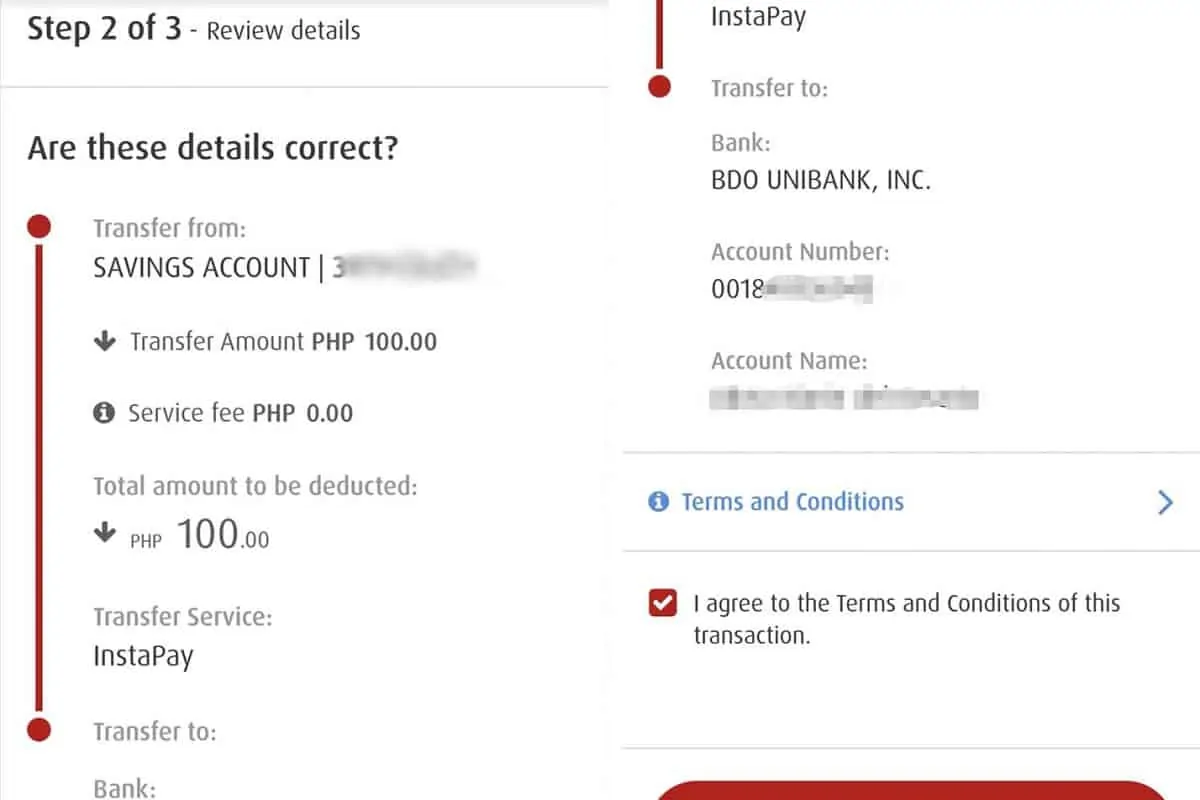Screen dimensions: 1200x800
Task: Select the BDO UNIBANK, INC. bank name
Action: coord(821,182)
